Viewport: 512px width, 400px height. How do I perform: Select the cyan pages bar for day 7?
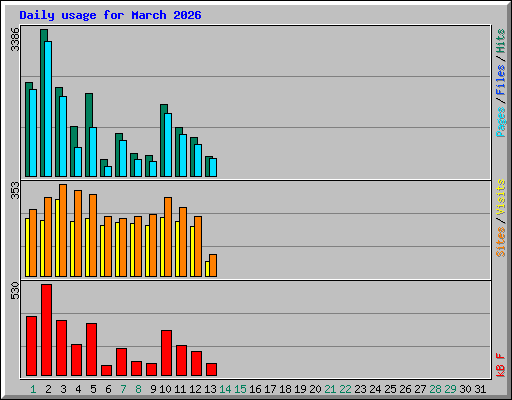point(123,158)
